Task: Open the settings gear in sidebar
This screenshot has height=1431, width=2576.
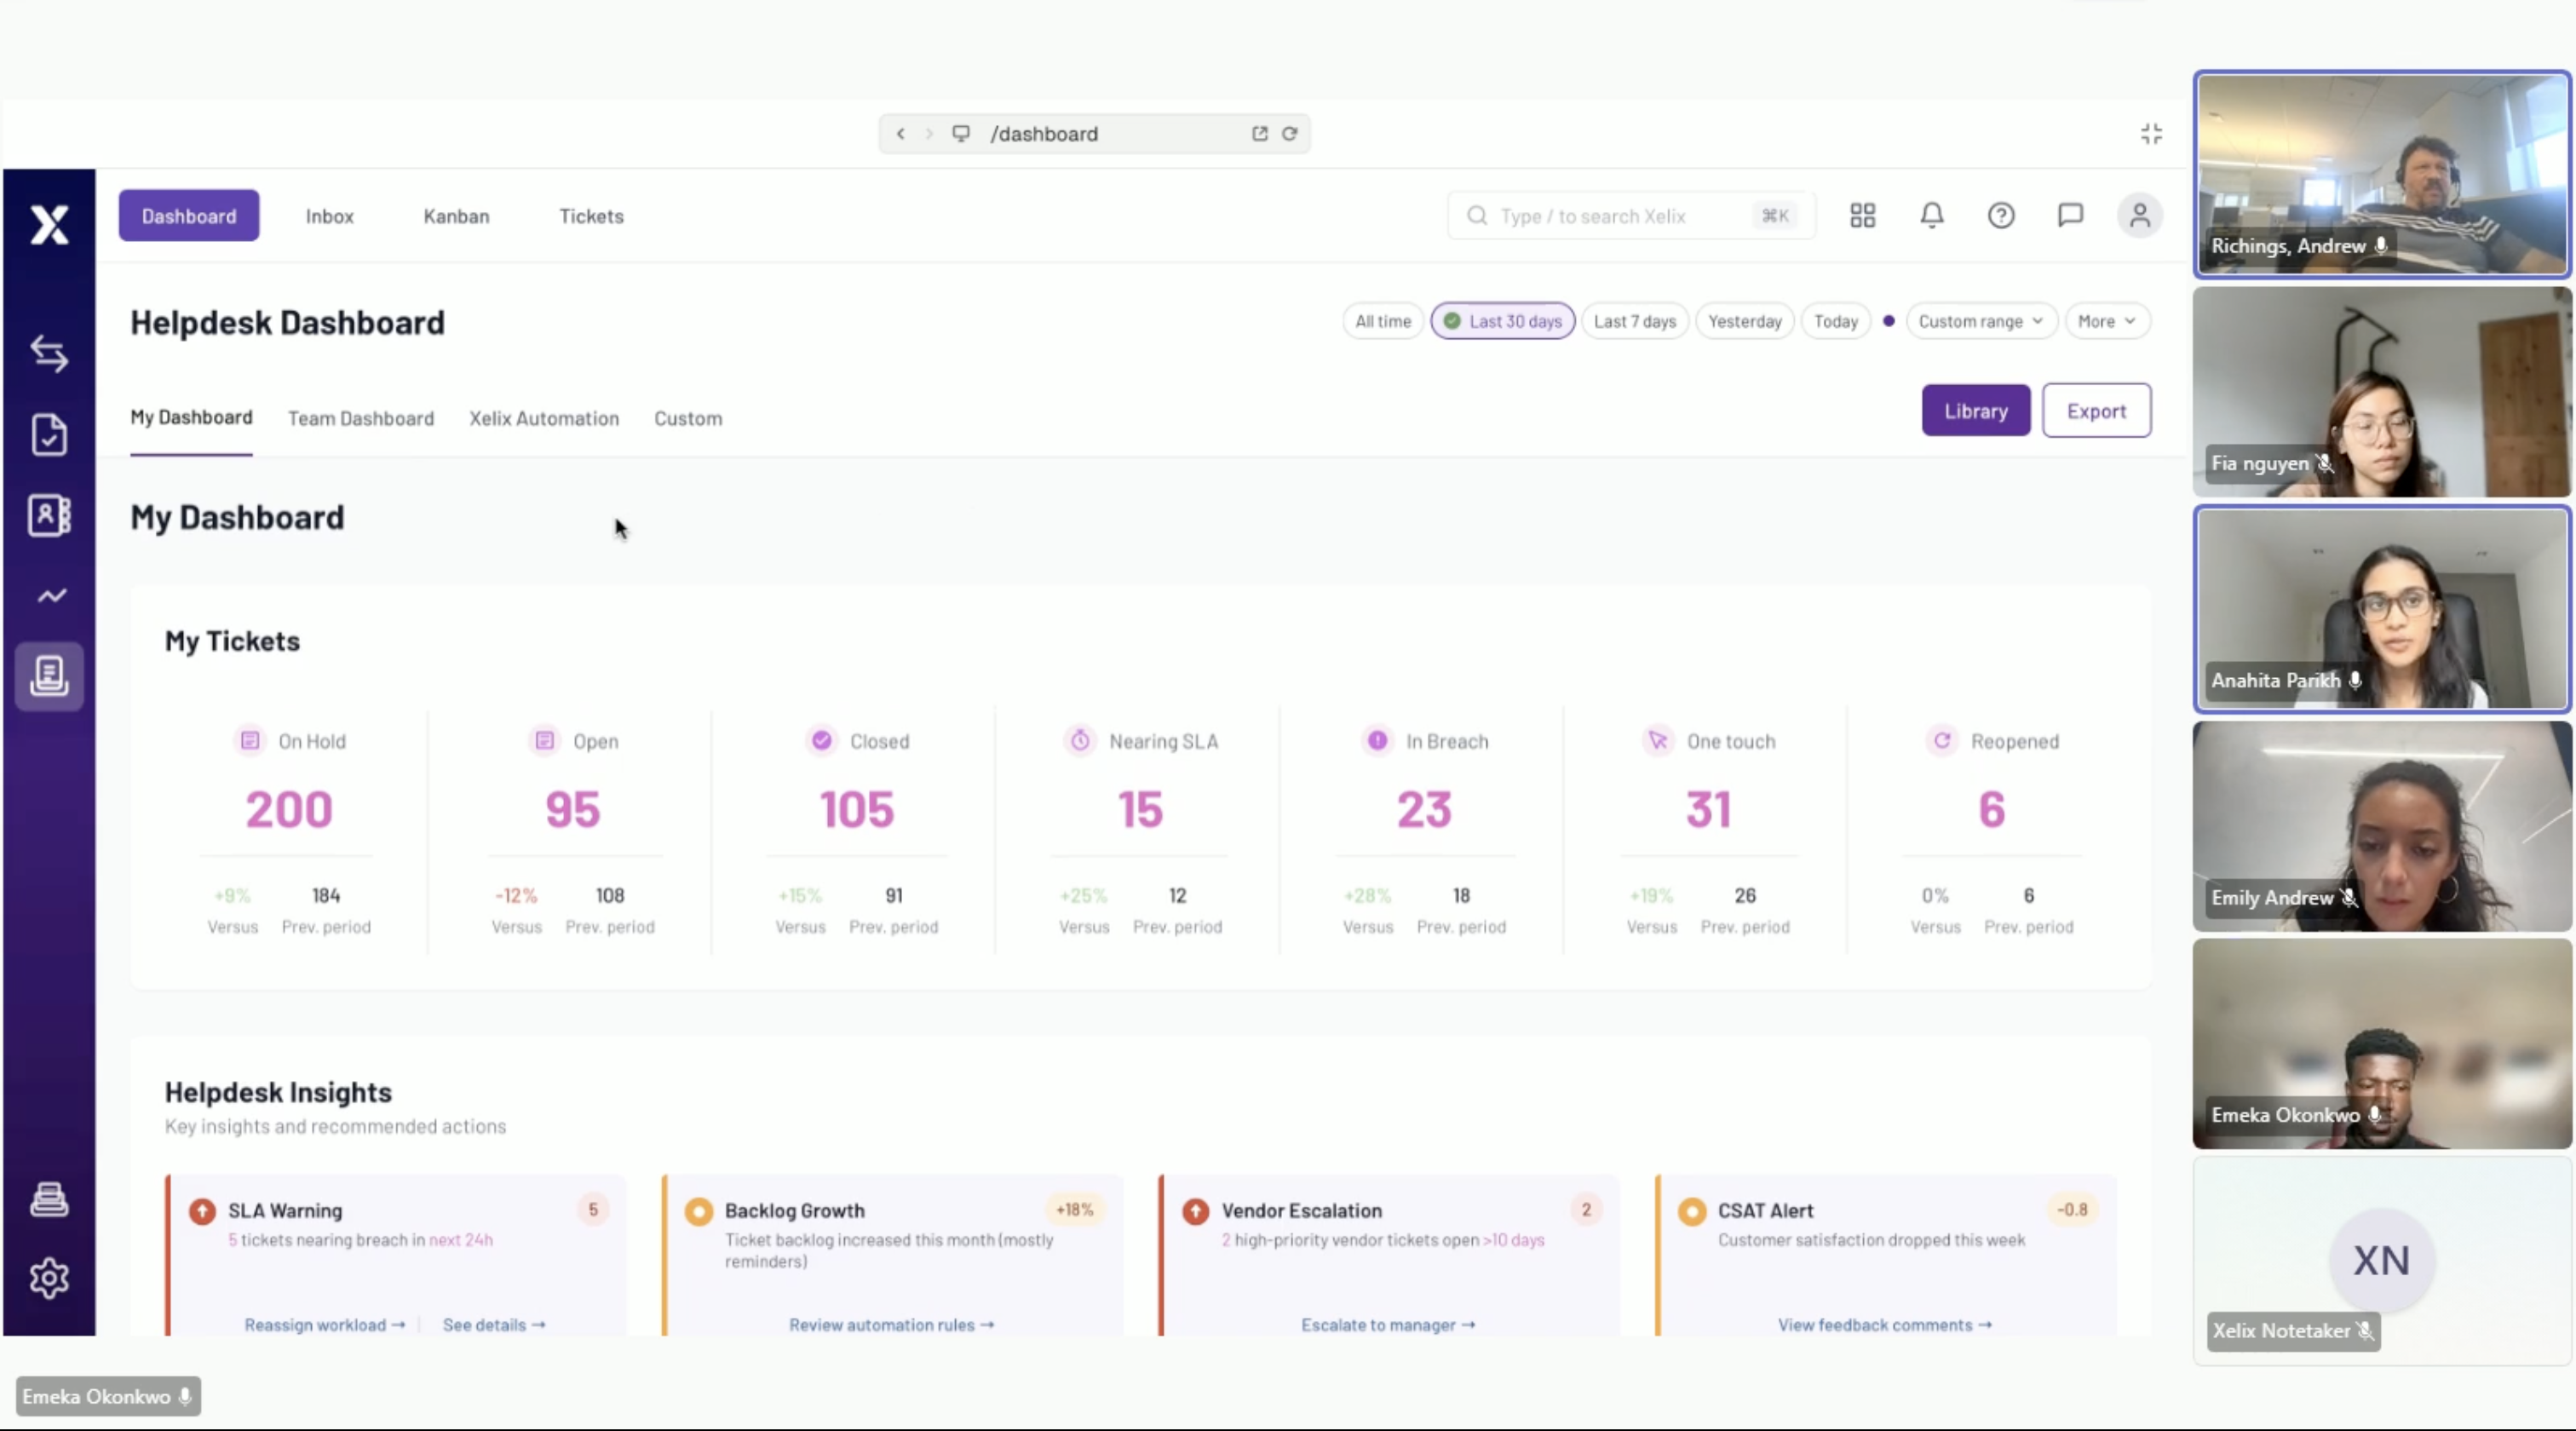Action: click(x=49, y=1278)
